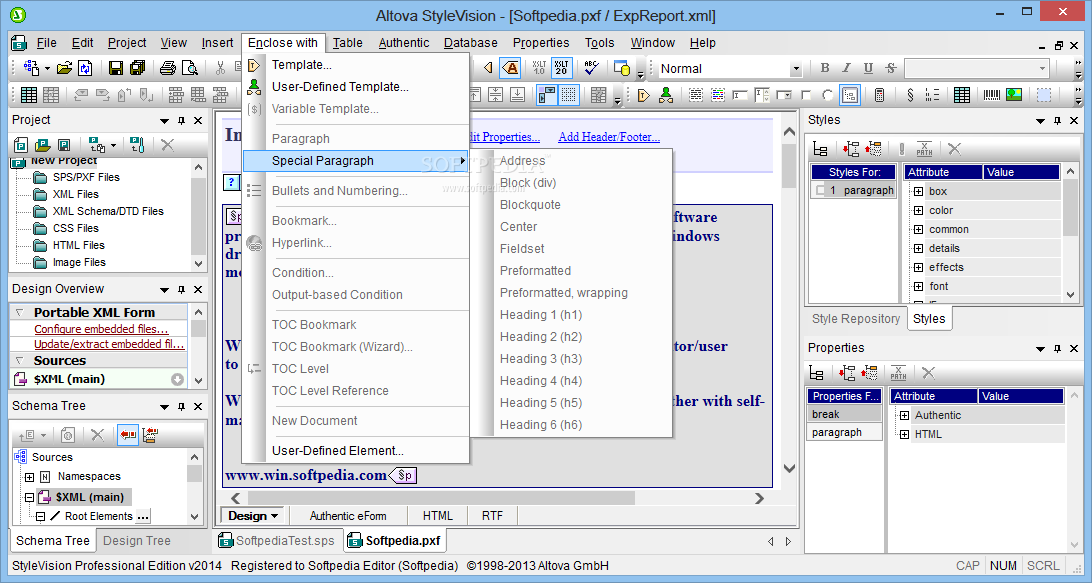Screen dimensions: 1092x583
Task: Open a design file with the folder icon
Action: pyautogui.click(x=64, y=68)
